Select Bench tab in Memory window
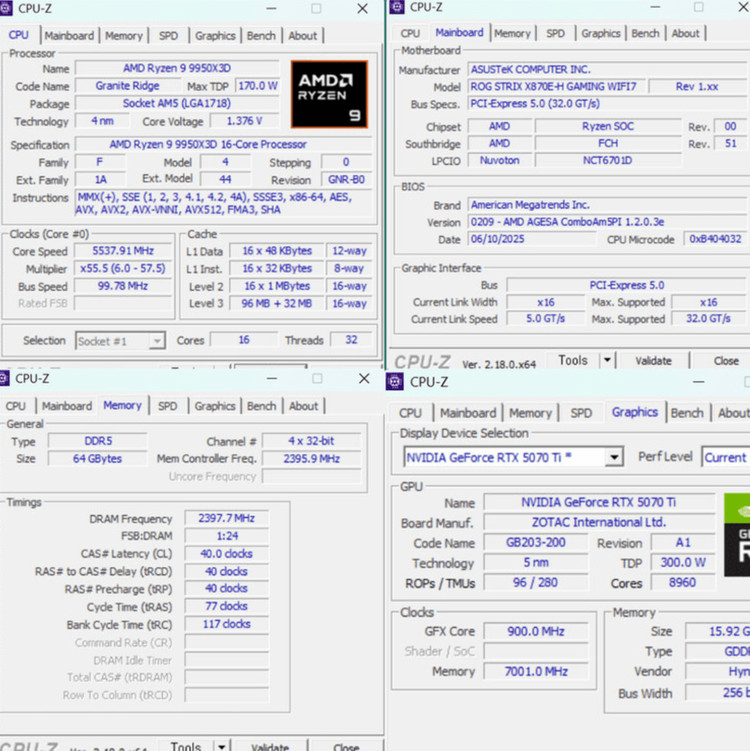The image size is (750, 751). coord(261,406)
